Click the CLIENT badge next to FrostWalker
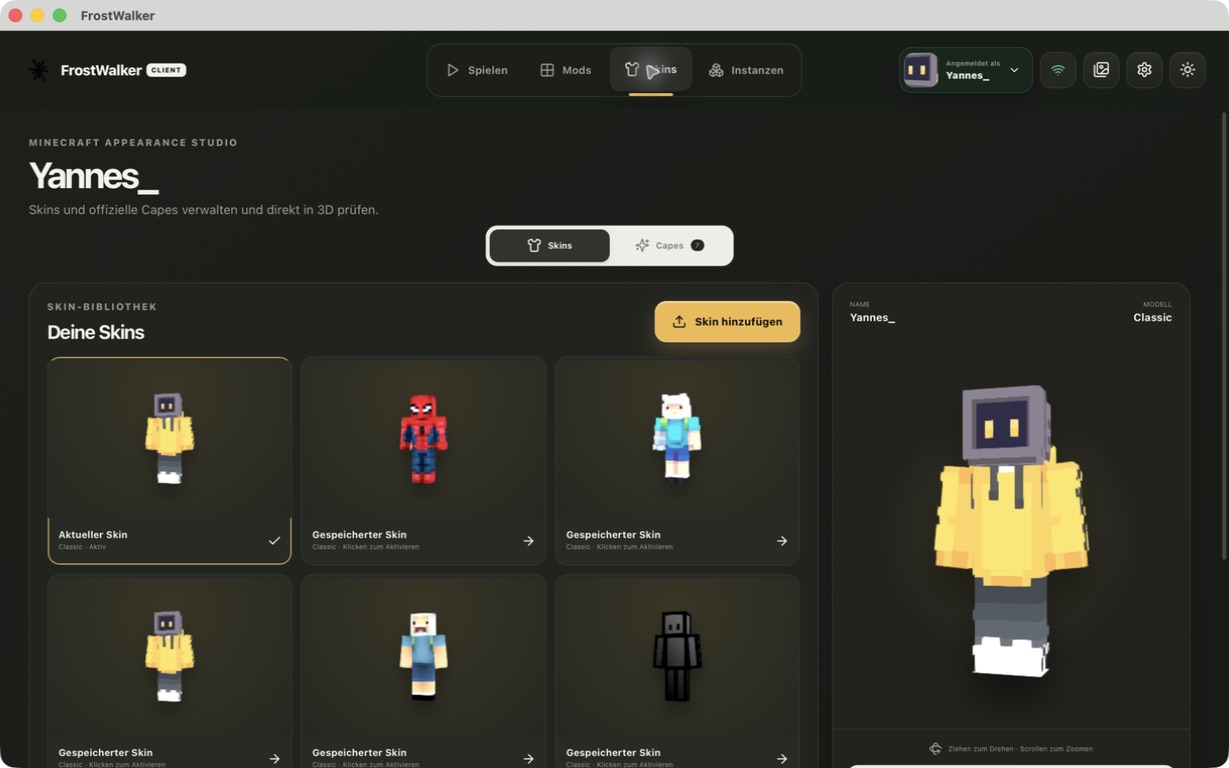Screen dimensions: 1229x768 point(166,70)
